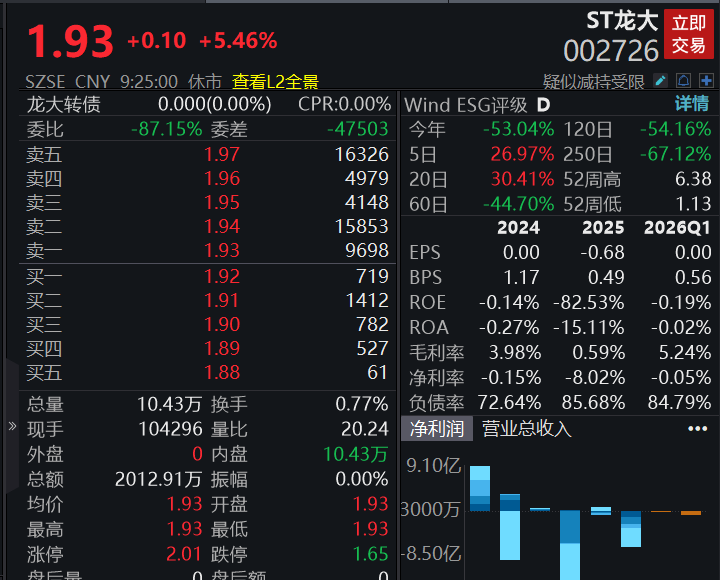Image resolution: width=720 pixels, height=580 pixels.
Task: Click the 量比 value 20.24
Action: (365, 429)
